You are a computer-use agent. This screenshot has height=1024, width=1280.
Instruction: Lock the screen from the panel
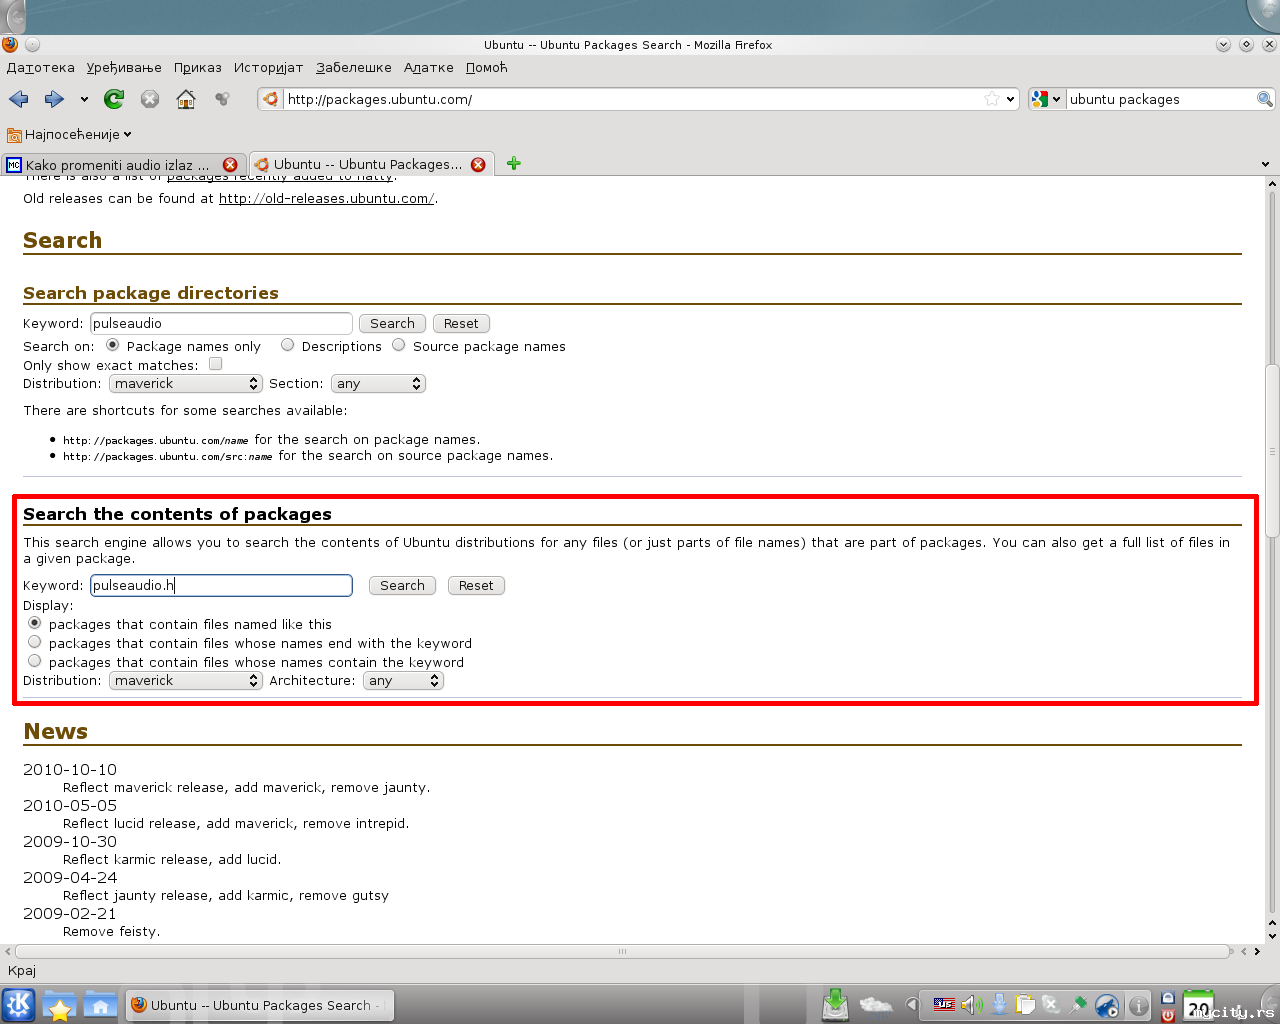tap(1167, 997)
